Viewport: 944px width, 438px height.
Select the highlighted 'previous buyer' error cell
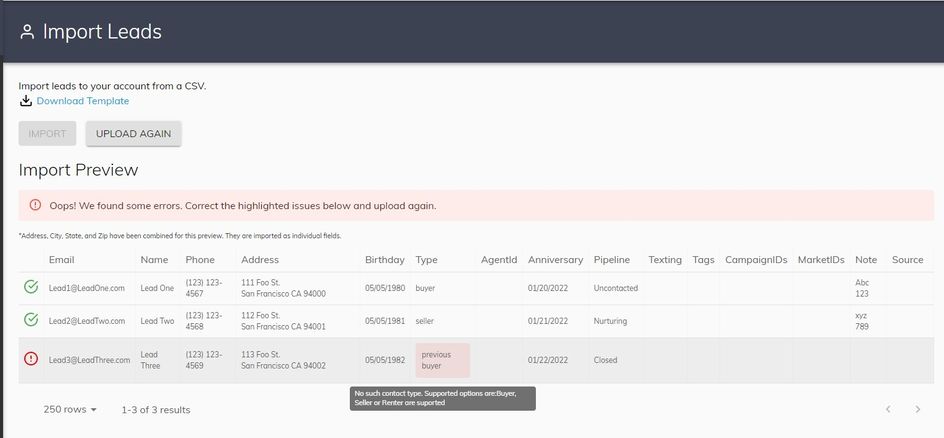[441, 360]
